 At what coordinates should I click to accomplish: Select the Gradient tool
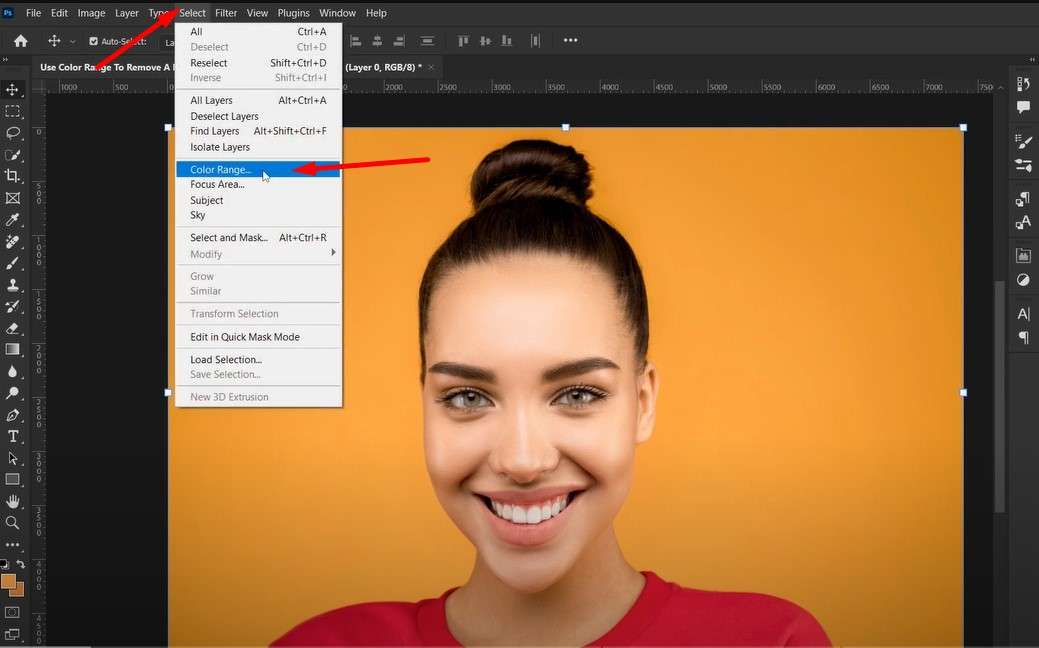(x=13, y=350)
